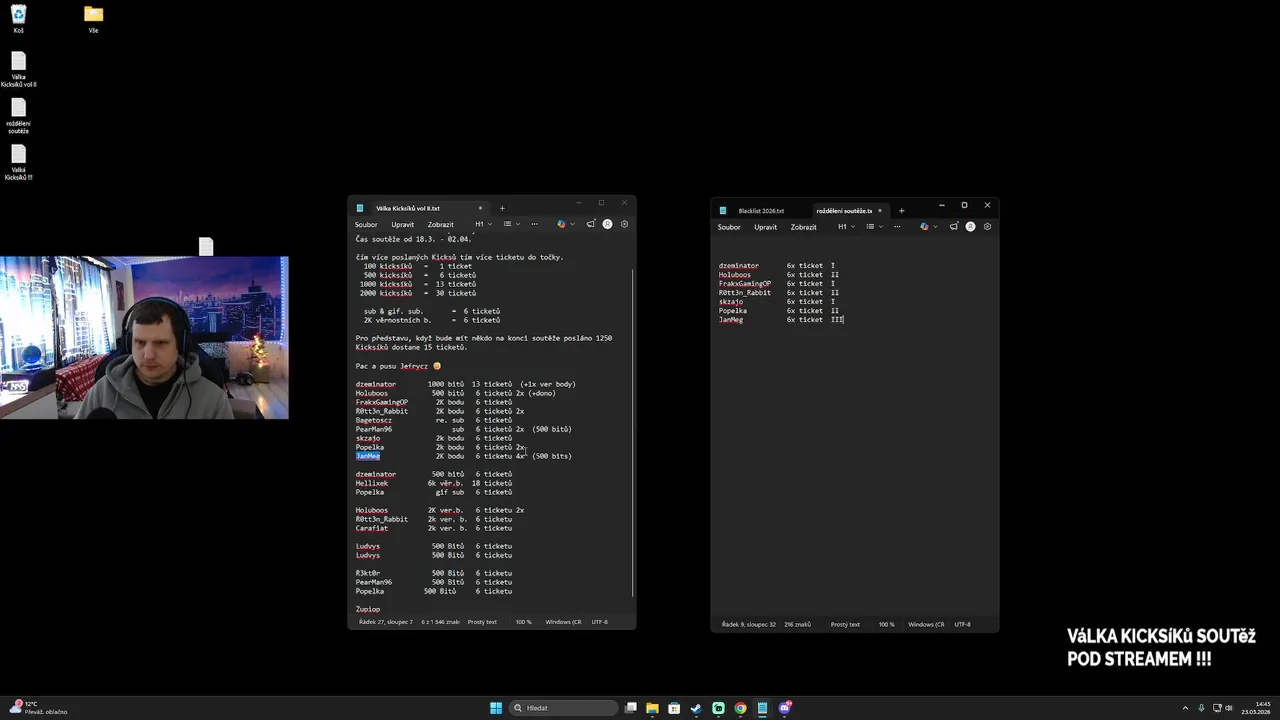Select the Válka Kicksíků vol II desktop file
Image resolution: width=1280 pixels, height=720 pixels.
click(x=18, y=69)
